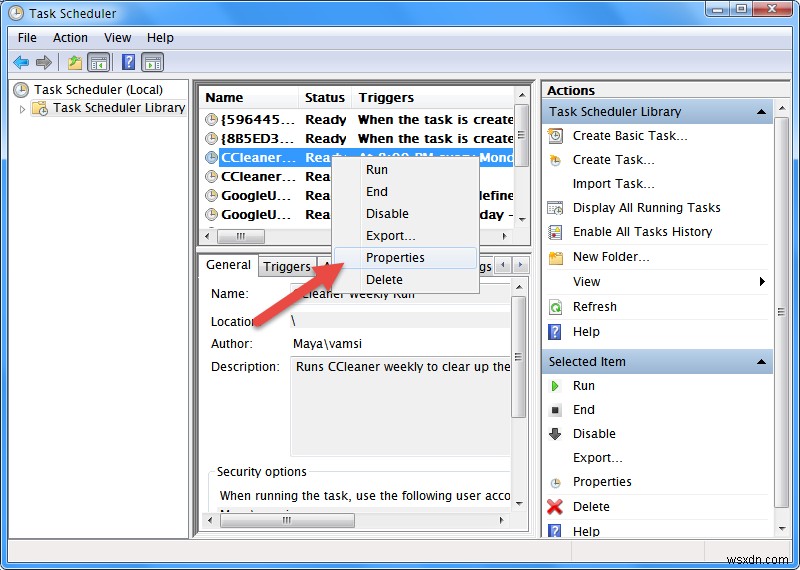Click the black End stop icon
The image size is (800, 570).
pyautogui.click(x=555, y=410)
